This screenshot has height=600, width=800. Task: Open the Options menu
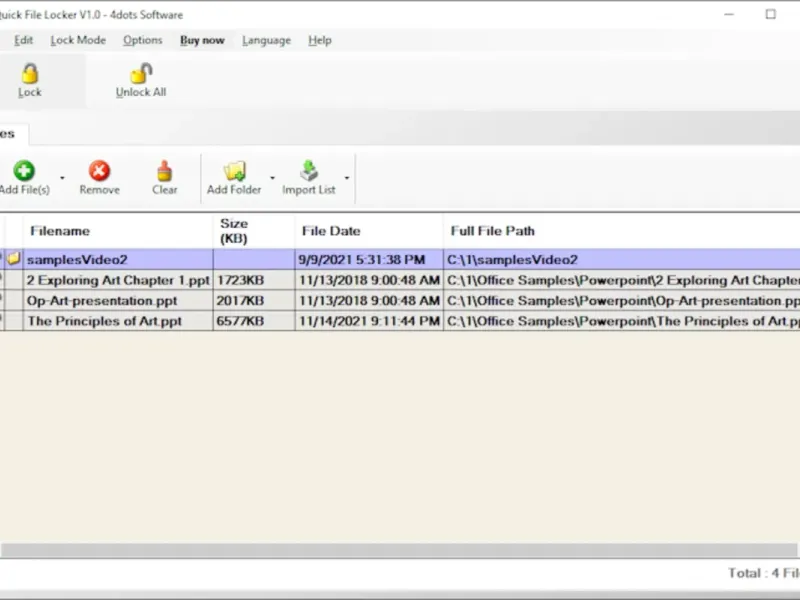click(x=143, y=40)
